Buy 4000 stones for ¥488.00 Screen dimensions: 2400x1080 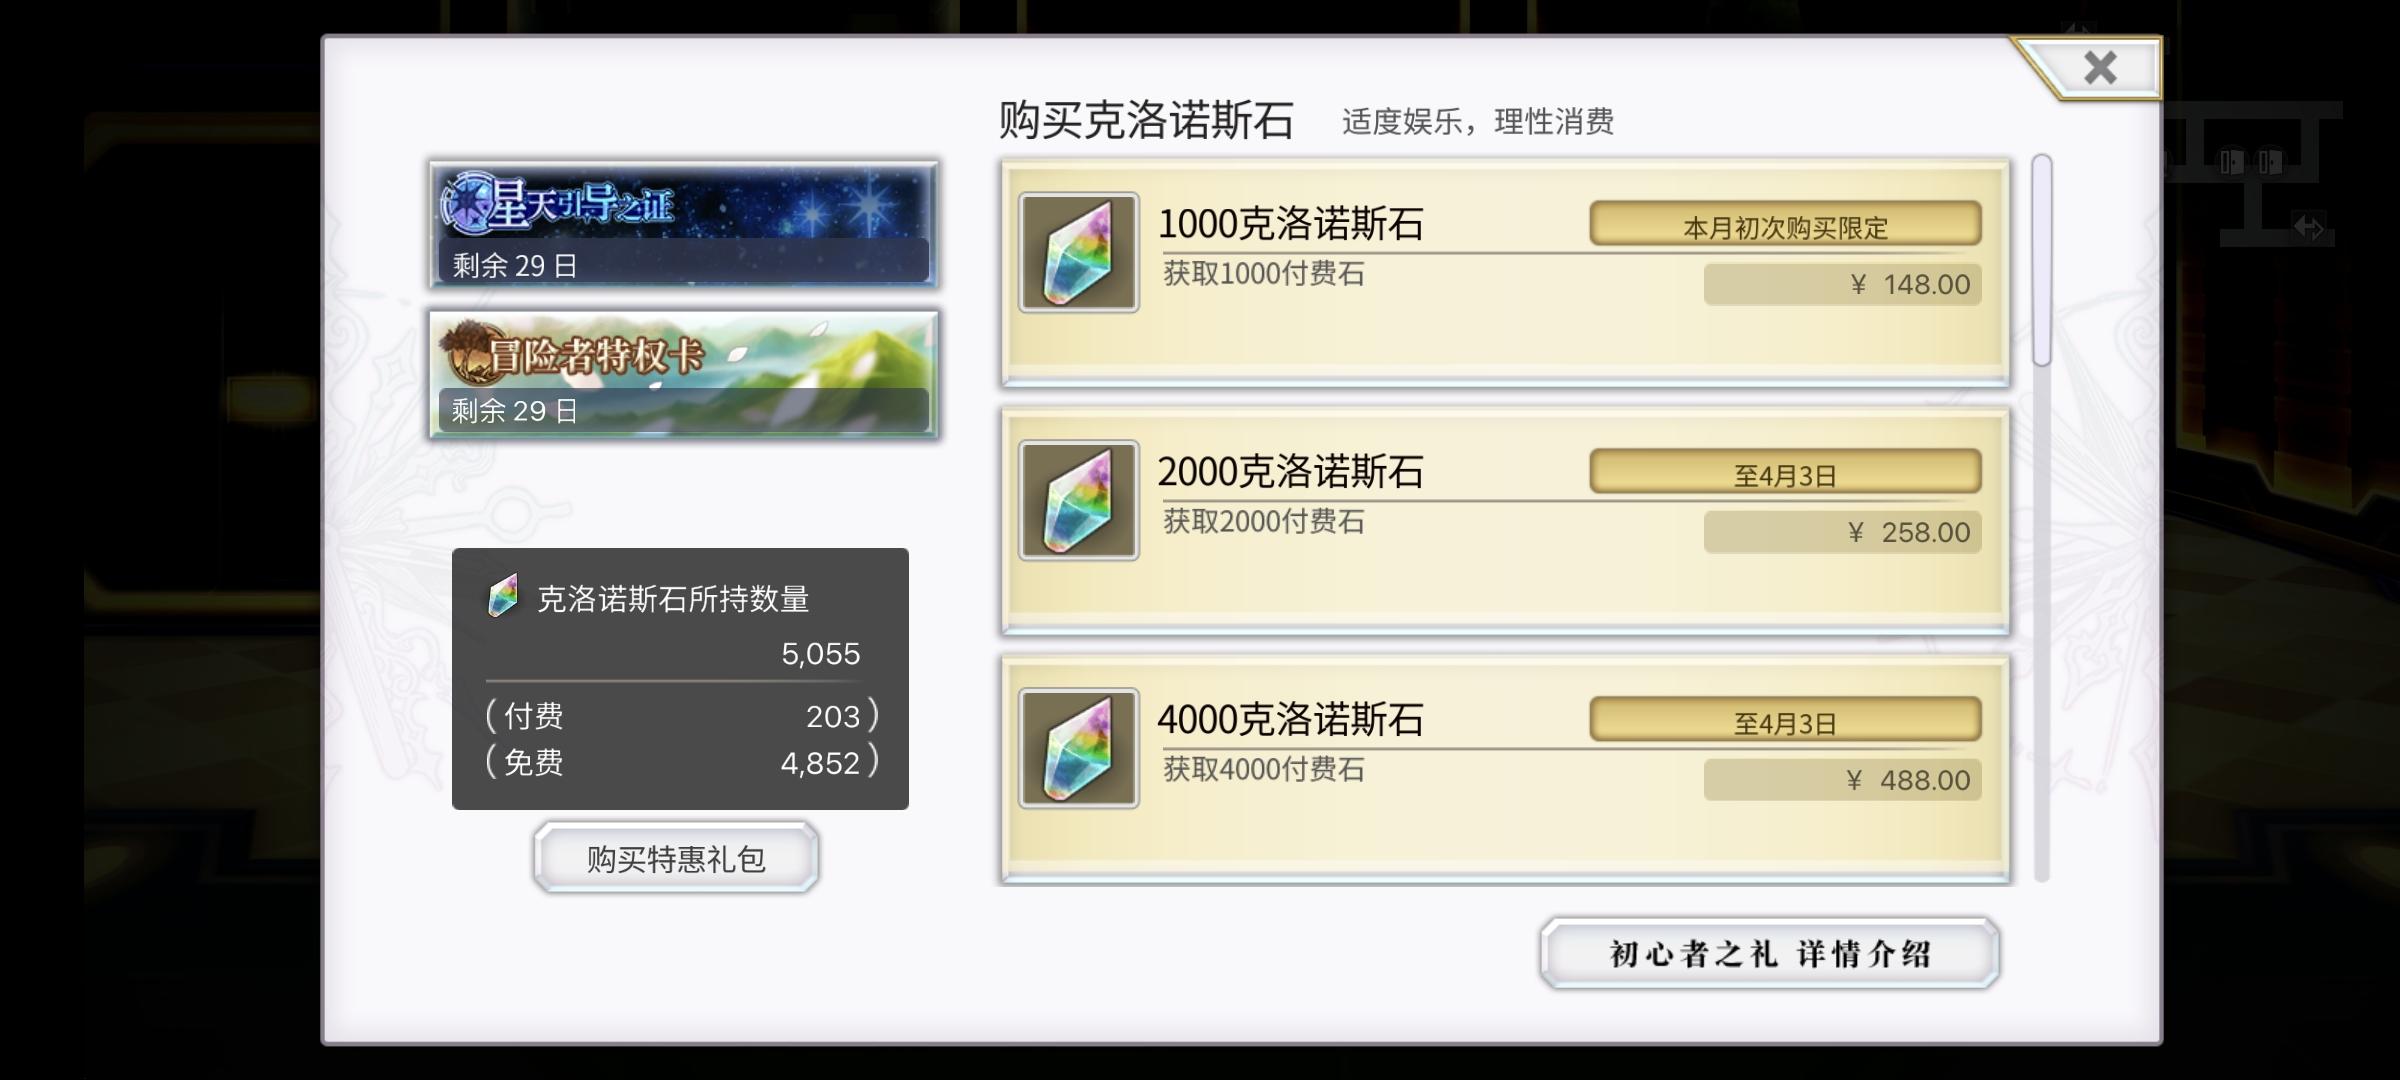[1842, 780]
